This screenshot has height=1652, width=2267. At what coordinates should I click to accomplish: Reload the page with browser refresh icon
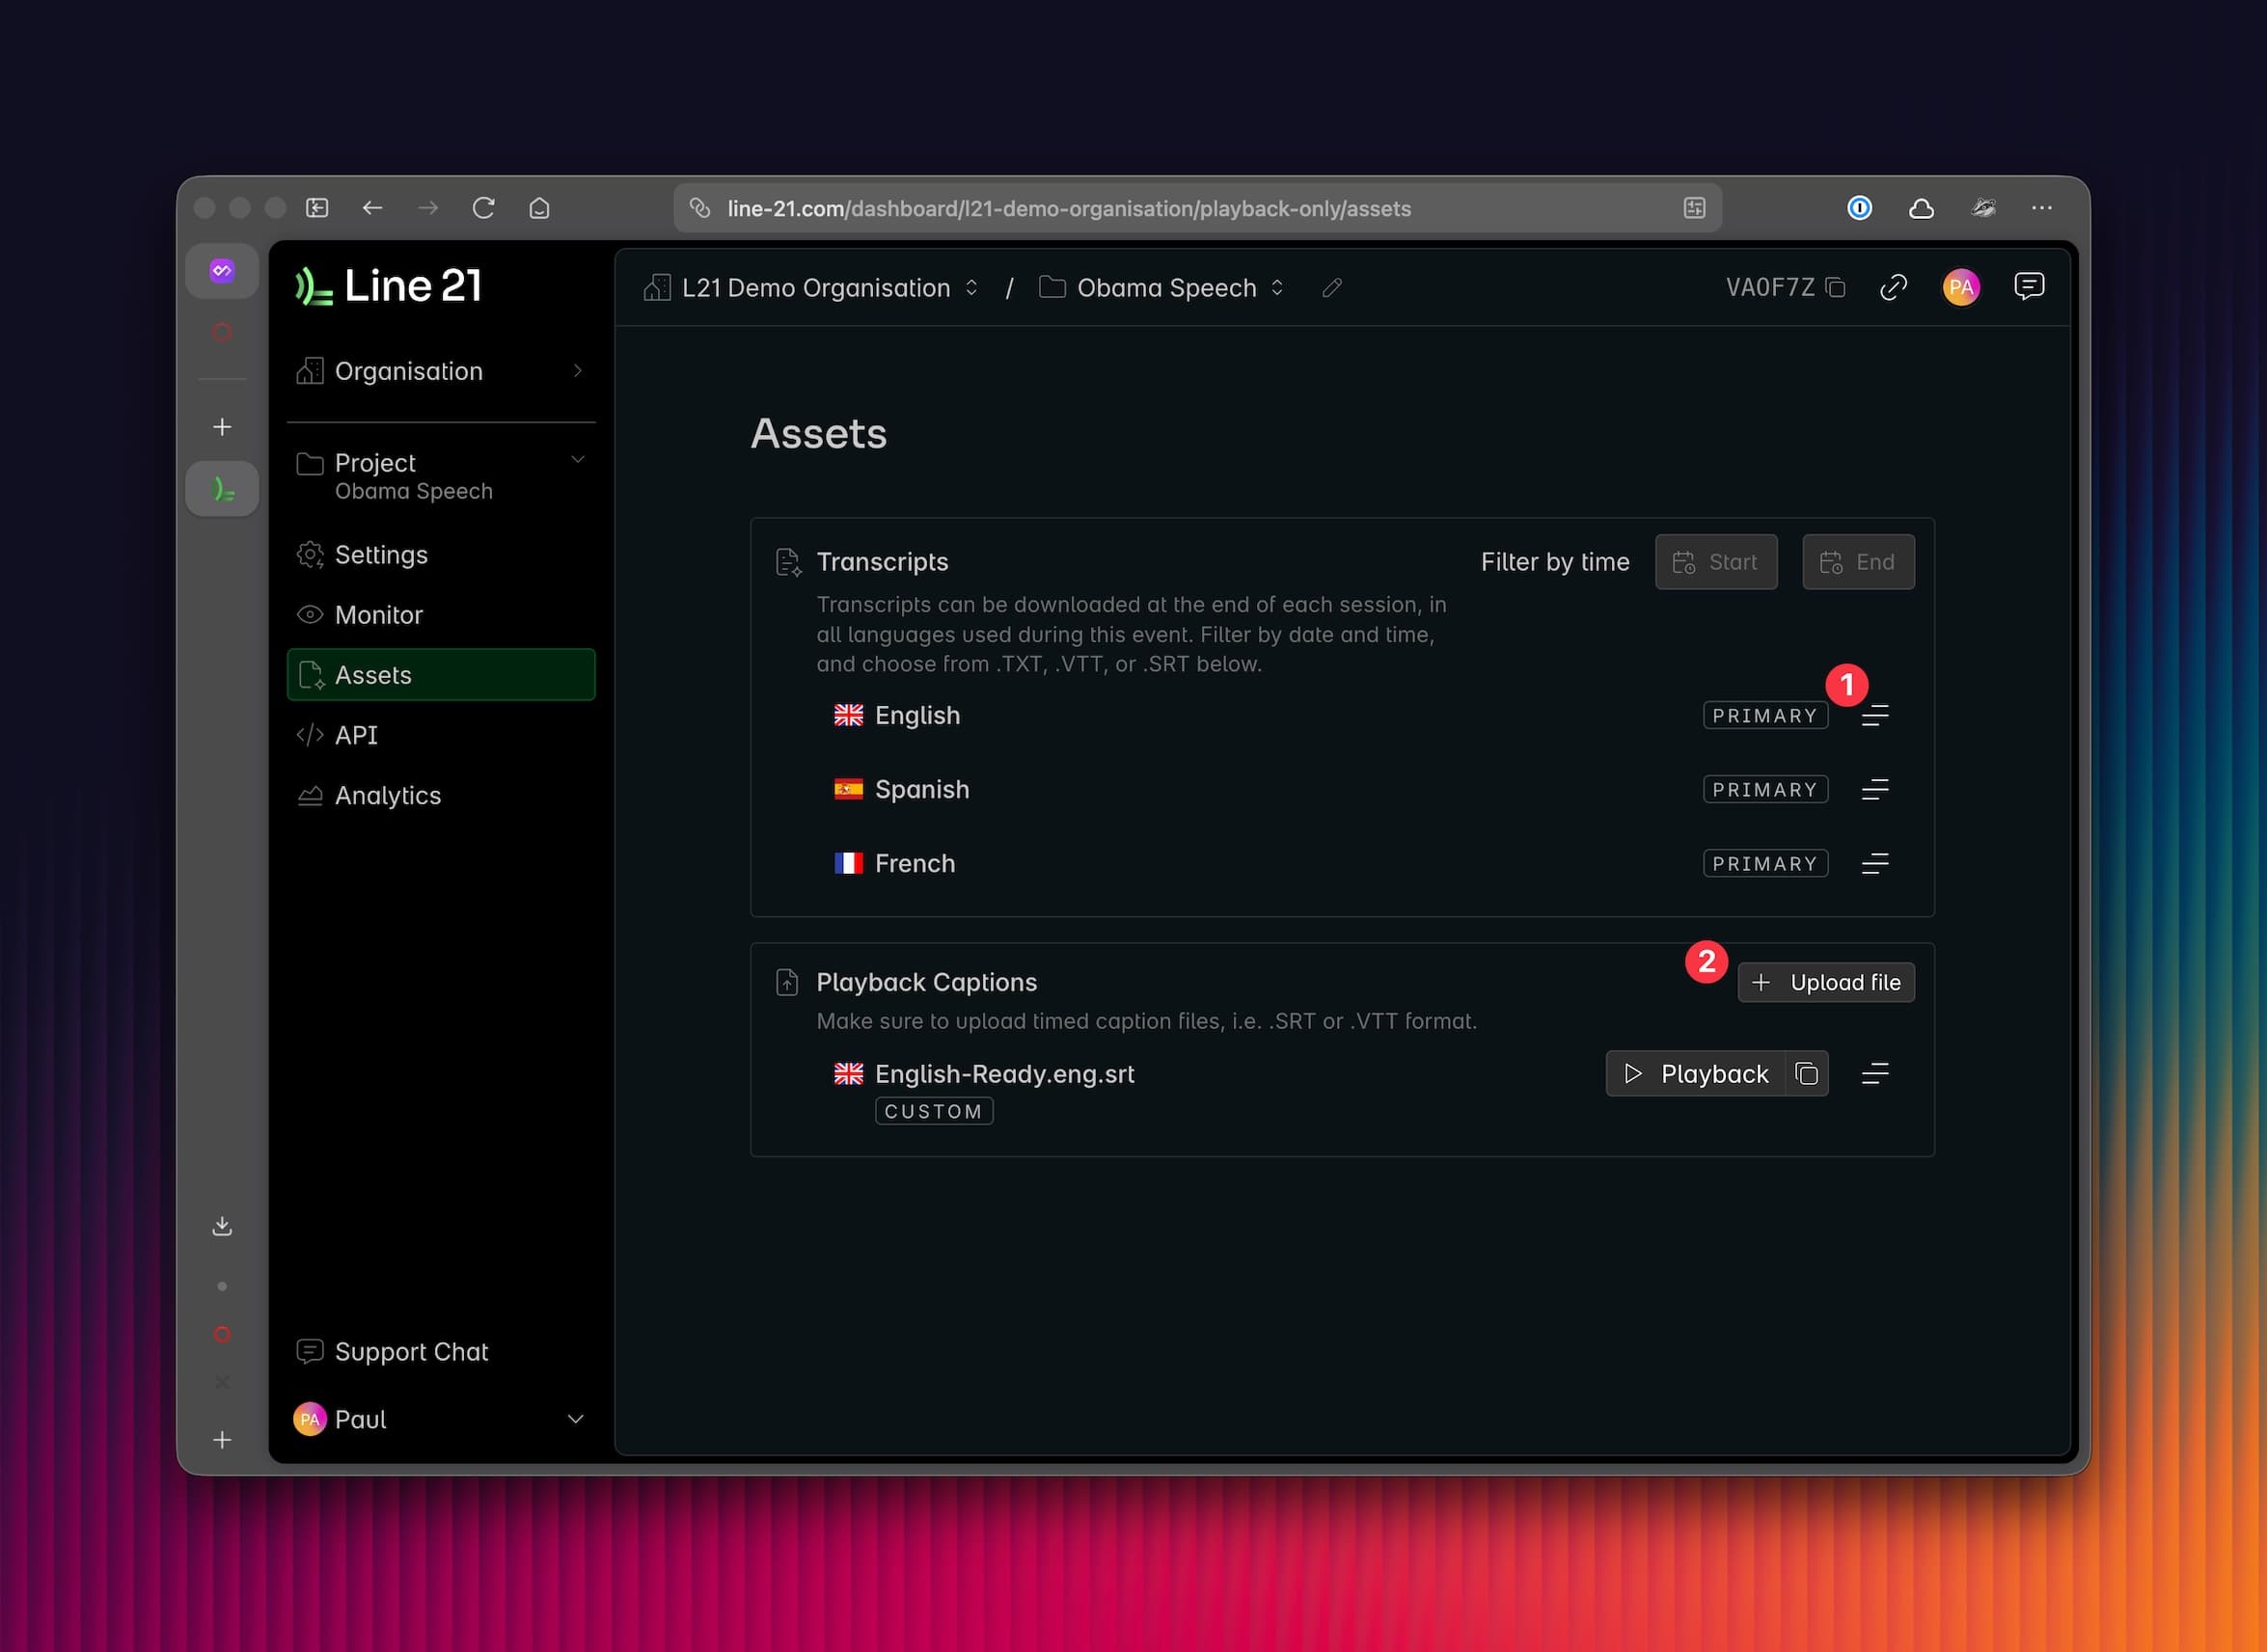tap(483, 208)
